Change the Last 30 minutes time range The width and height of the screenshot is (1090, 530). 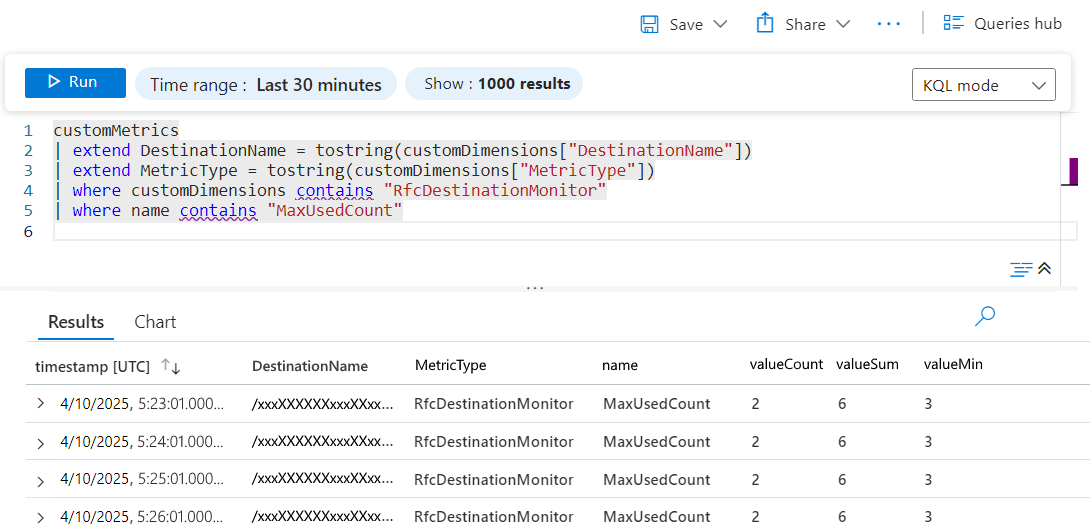pos(265,85)
